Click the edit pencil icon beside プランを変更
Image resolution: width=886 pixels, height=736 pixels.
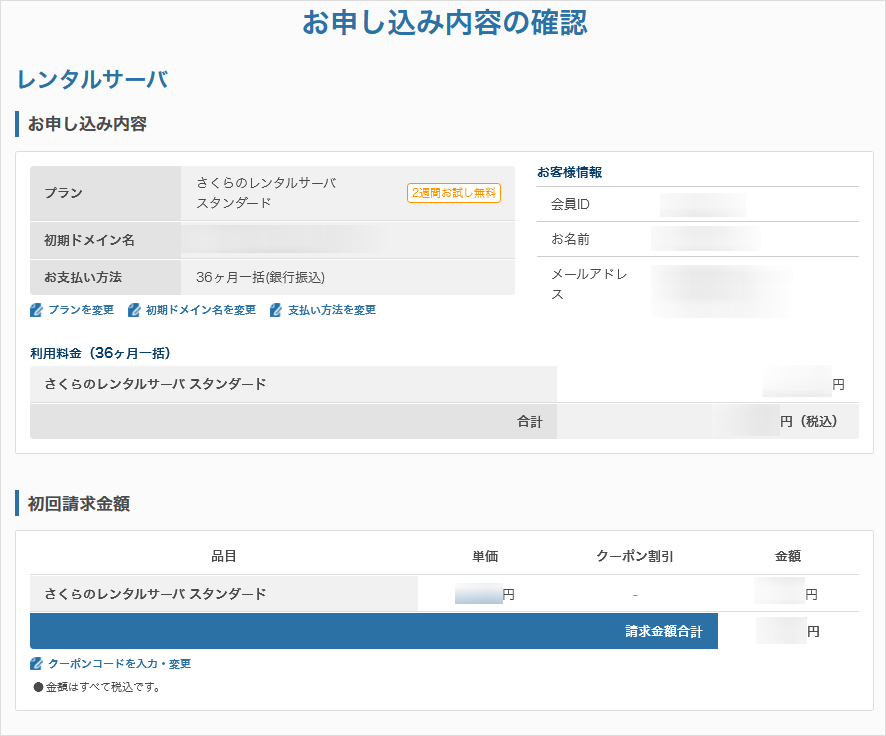pyautogui.click(x=35, y=310)
